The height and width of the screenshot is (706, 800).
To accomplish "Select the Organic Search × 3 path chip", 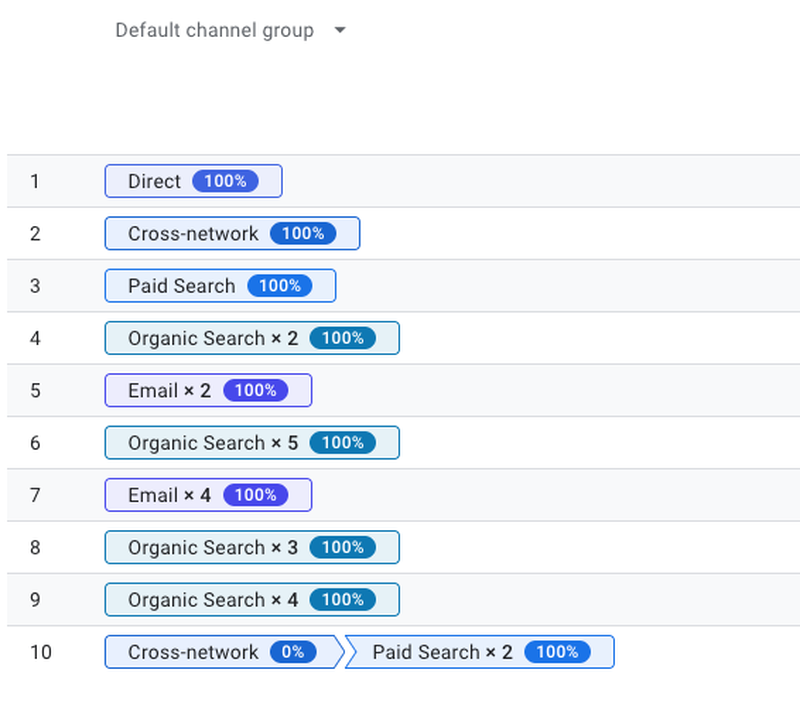I will pos(252,547).
